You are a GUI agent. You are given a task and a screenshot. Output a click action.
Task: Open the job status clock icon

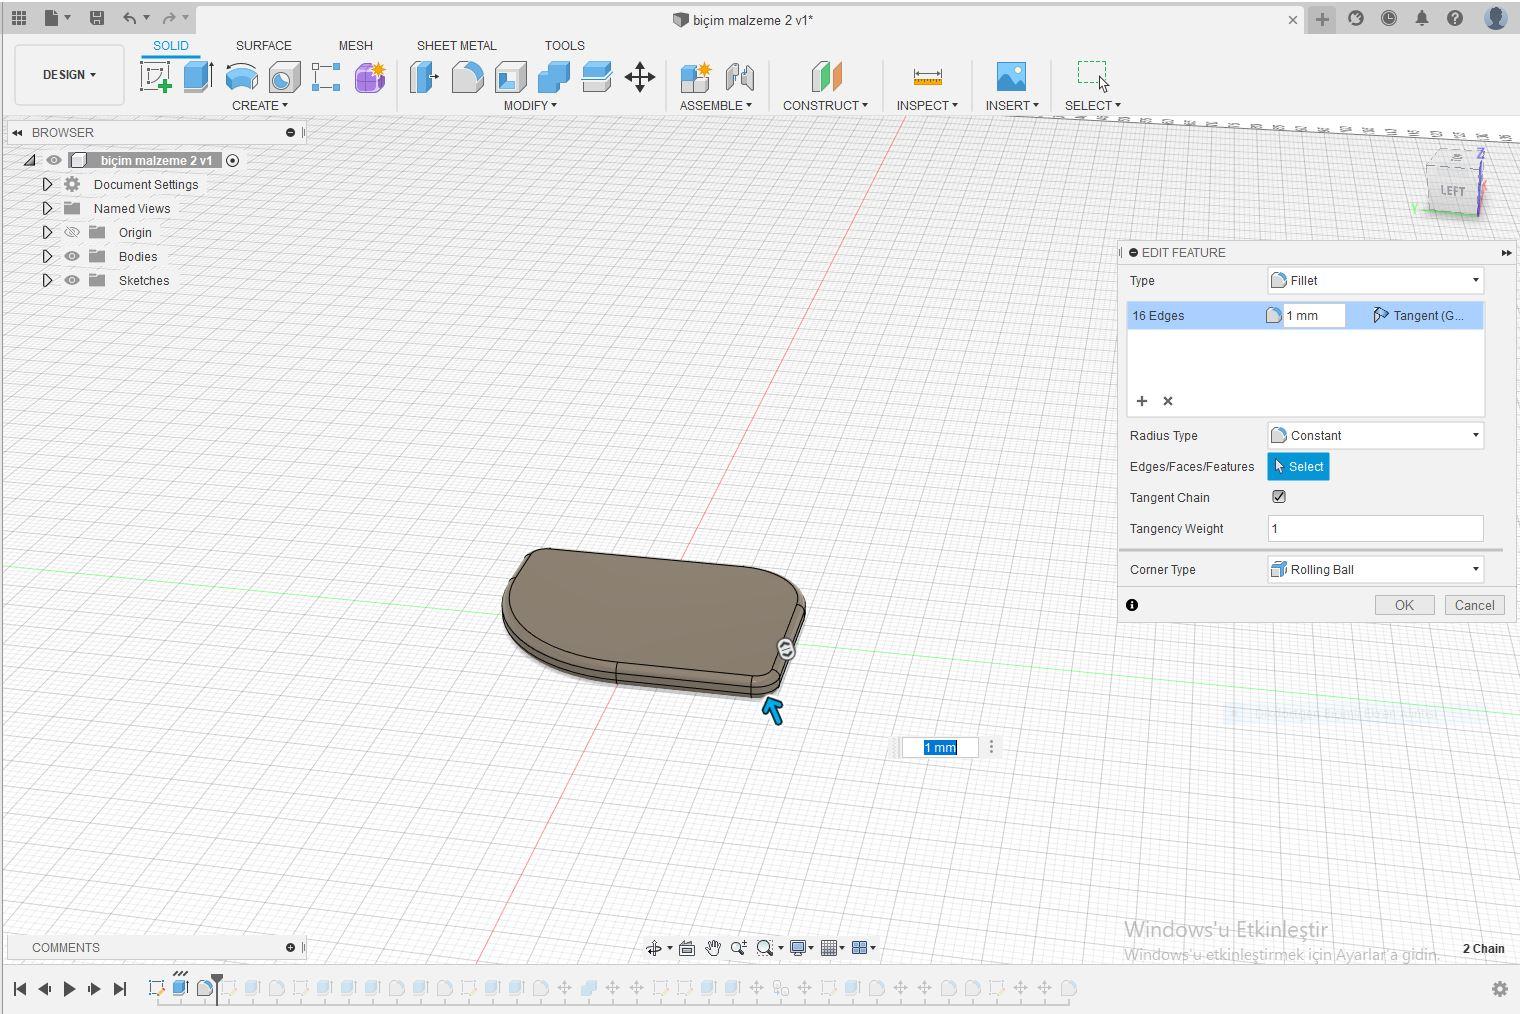tap(1388, 18)
